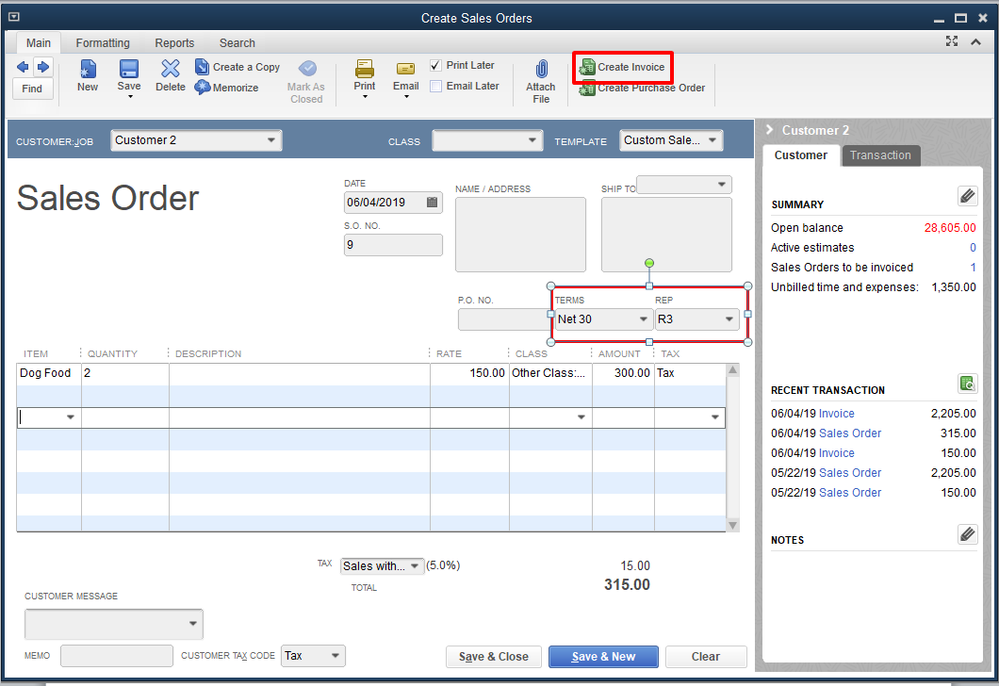Memorize this sales order
This screenshot has height=686, width=999.
(227, 87)
